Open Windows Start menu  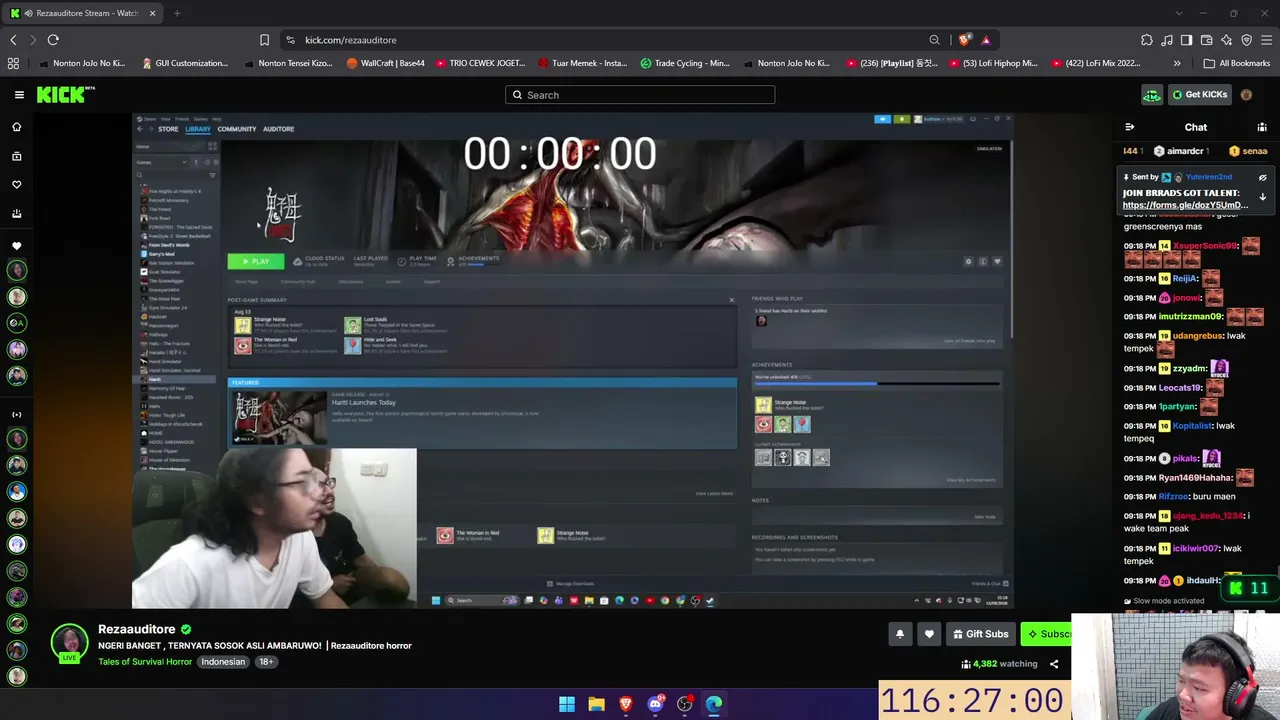coord(567,704)
